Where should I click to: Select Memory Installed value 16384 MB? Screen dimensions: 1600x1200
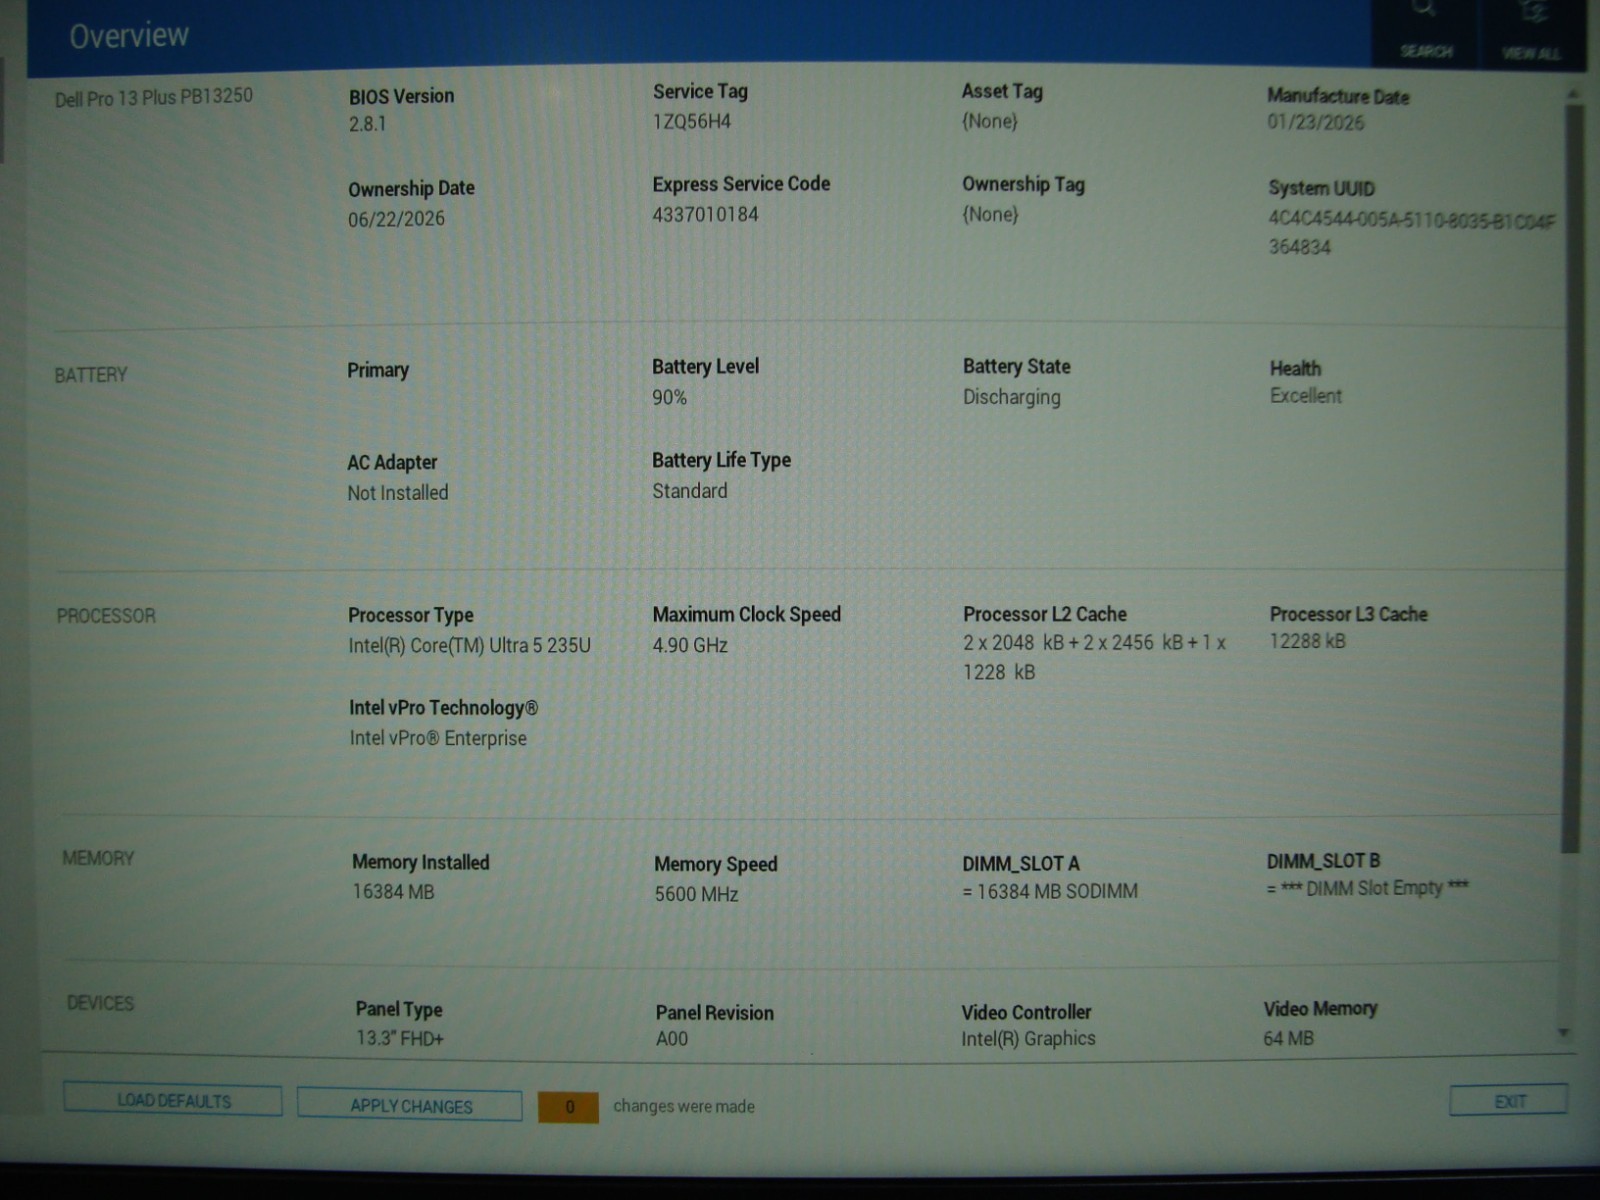click(393, 891)
